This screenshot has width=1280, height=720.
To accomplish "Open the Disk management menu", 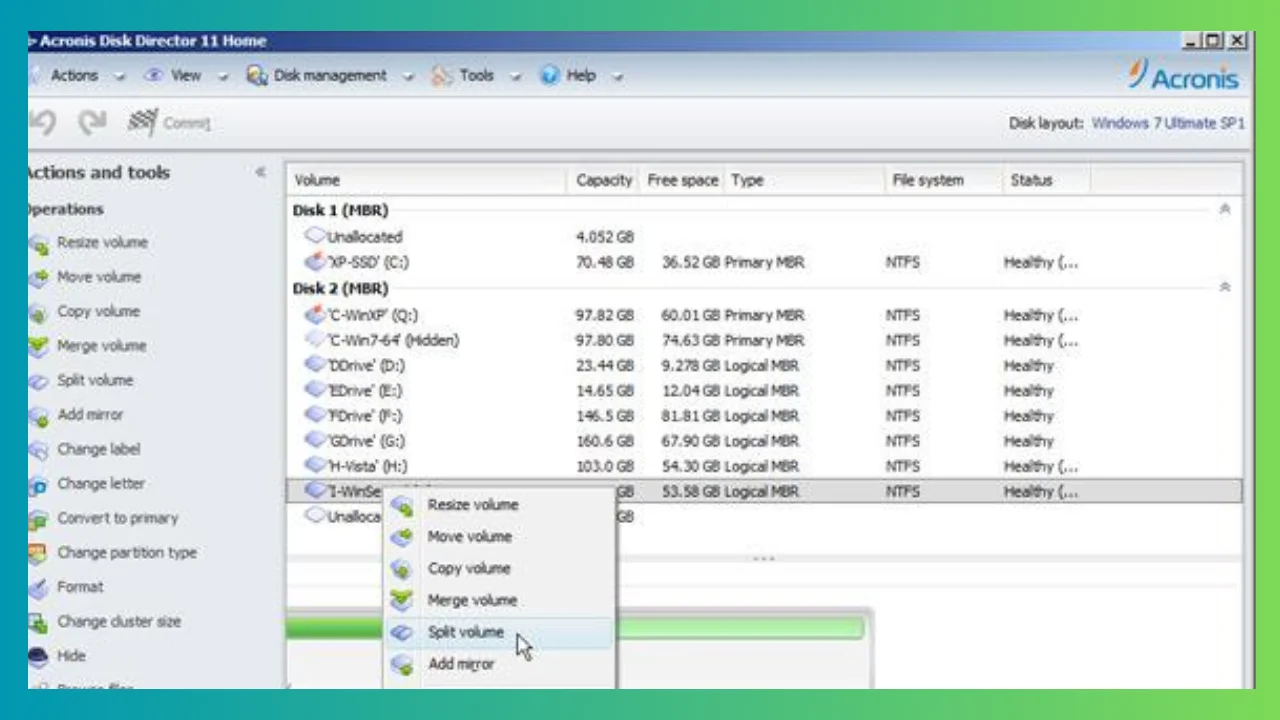I will click(x=330, y=76).
